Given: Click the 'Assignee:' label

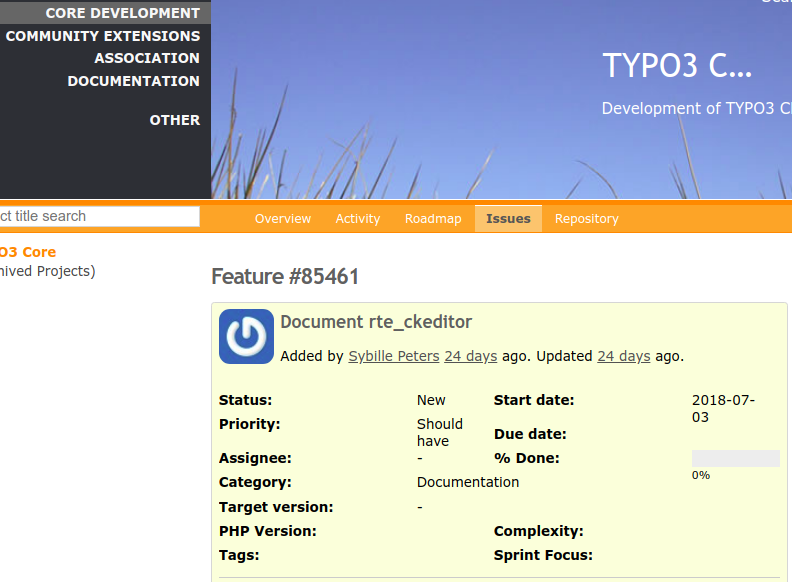Looking at the screenshot, I should click(255, 458).
